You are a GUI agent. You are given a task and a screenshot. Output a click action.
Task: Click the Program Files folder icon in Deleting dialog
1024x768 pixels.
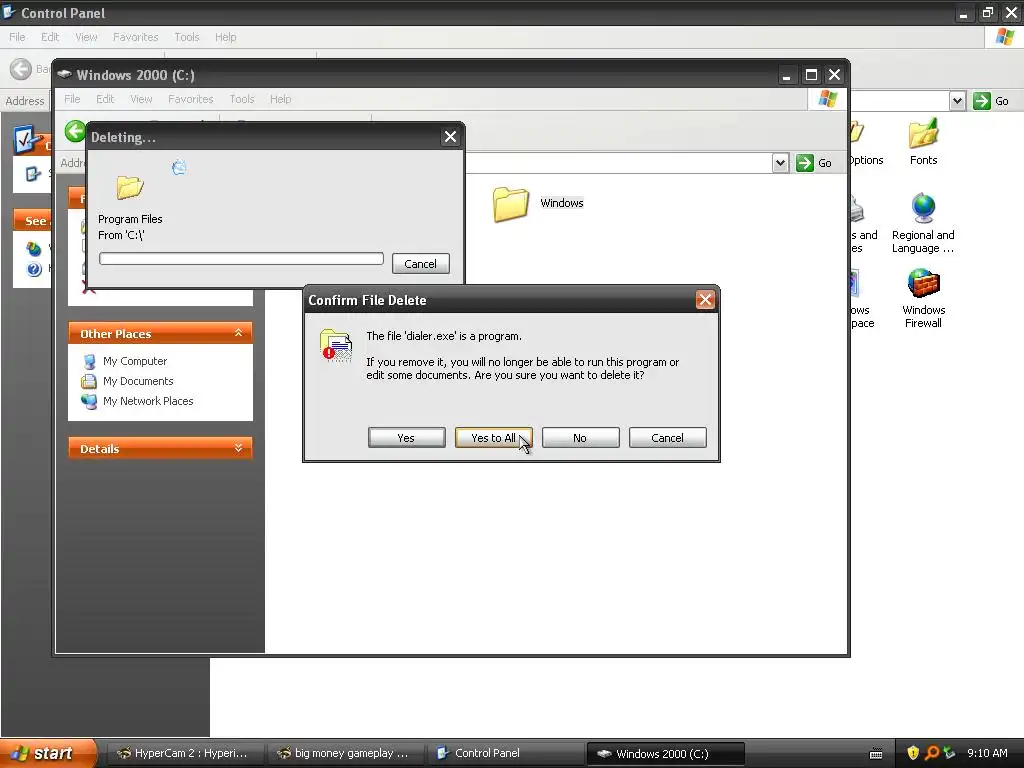tap(130, 187)
